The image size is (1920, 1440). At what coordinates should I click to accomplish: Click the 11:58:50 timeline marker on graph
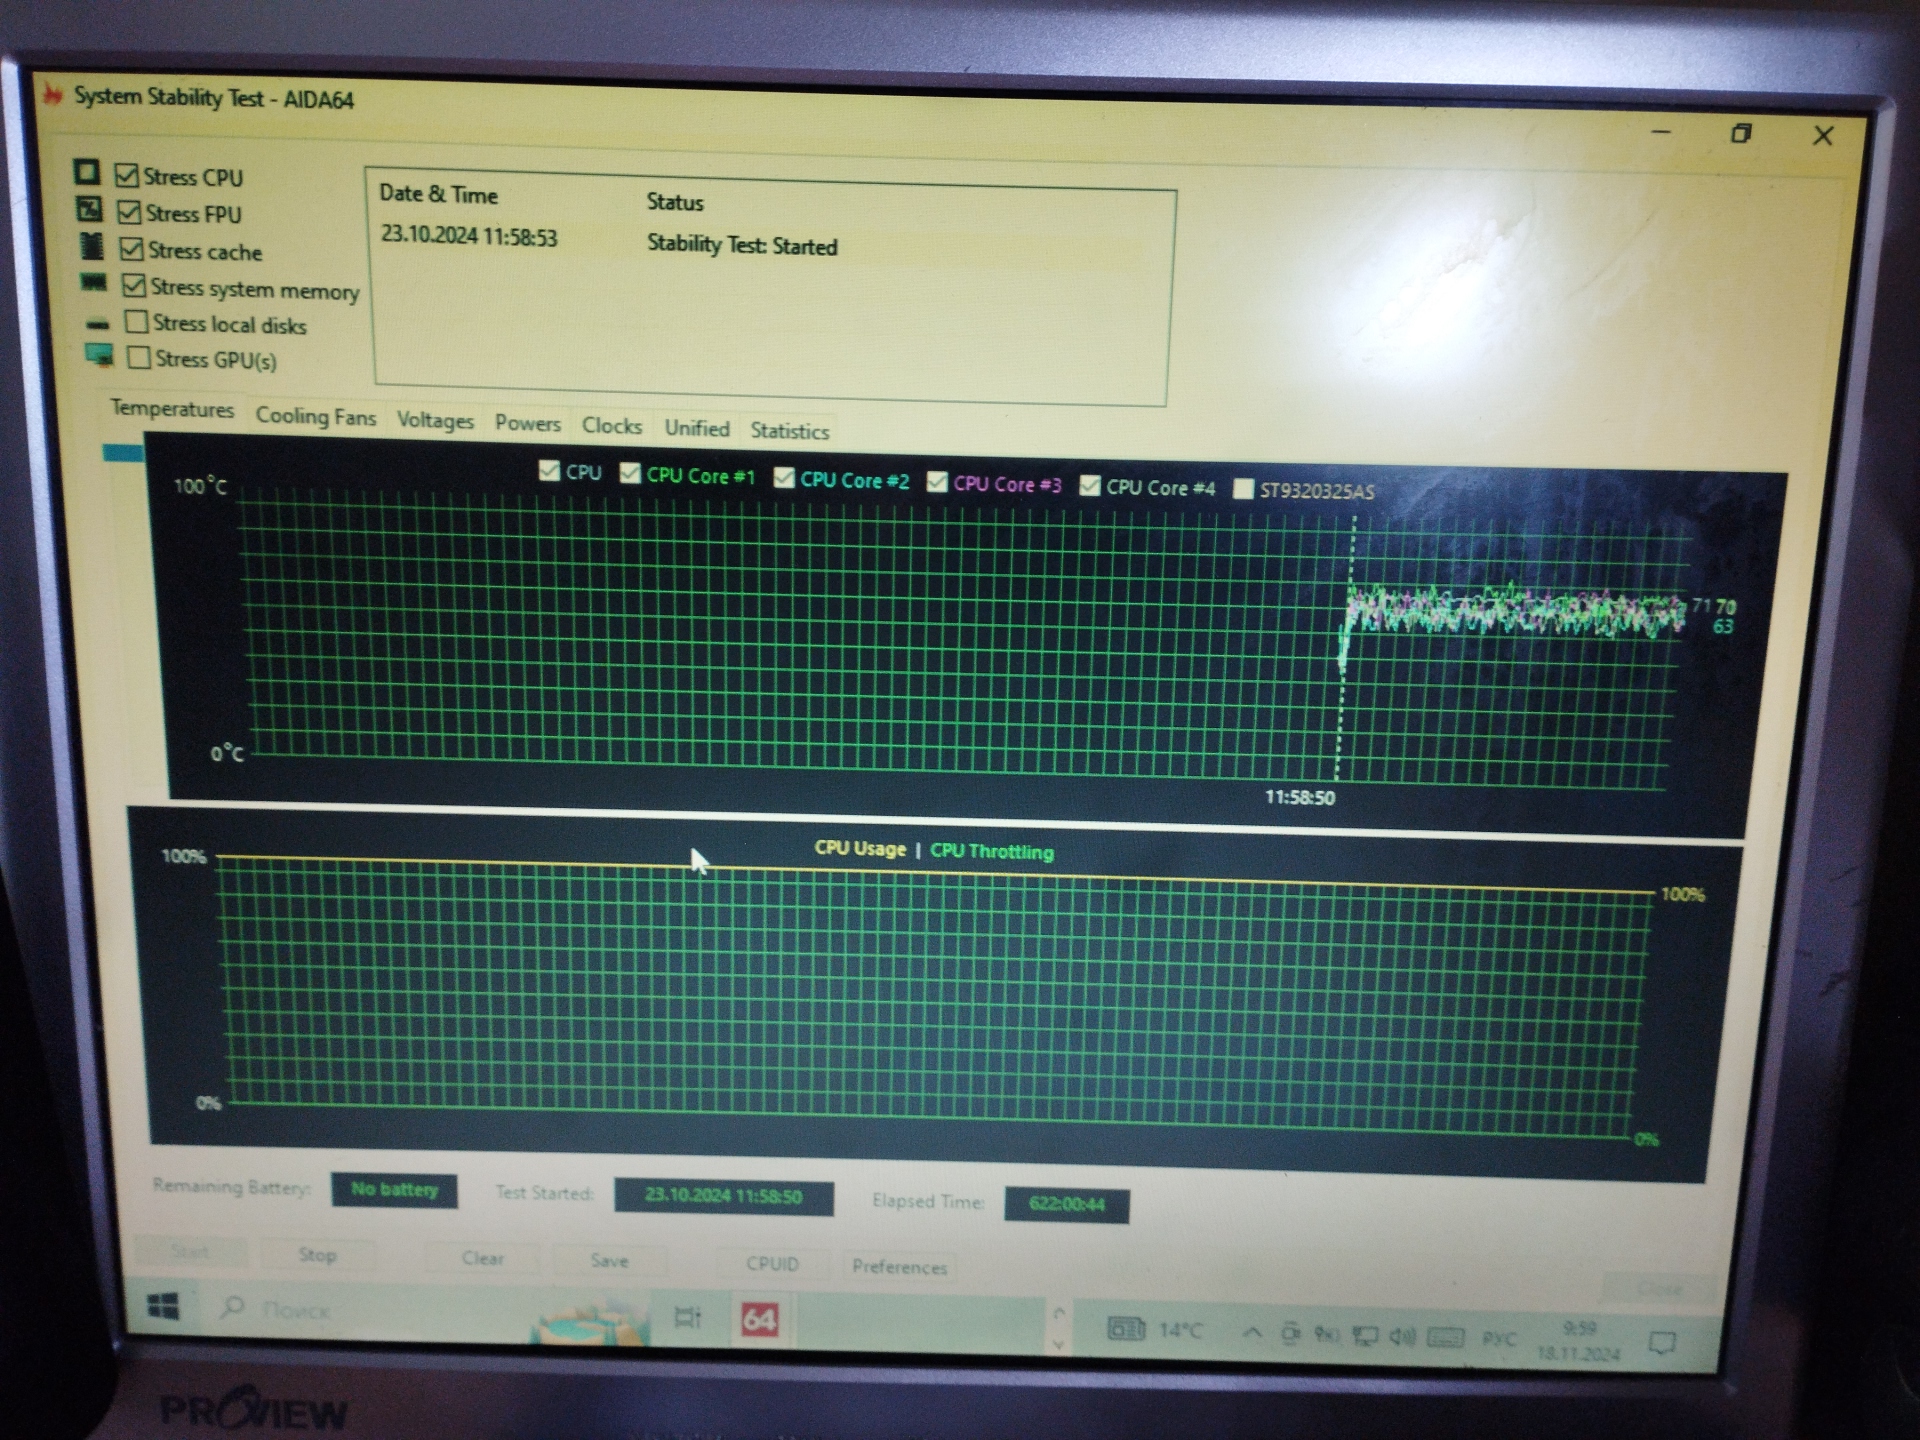pos(1300,798)
